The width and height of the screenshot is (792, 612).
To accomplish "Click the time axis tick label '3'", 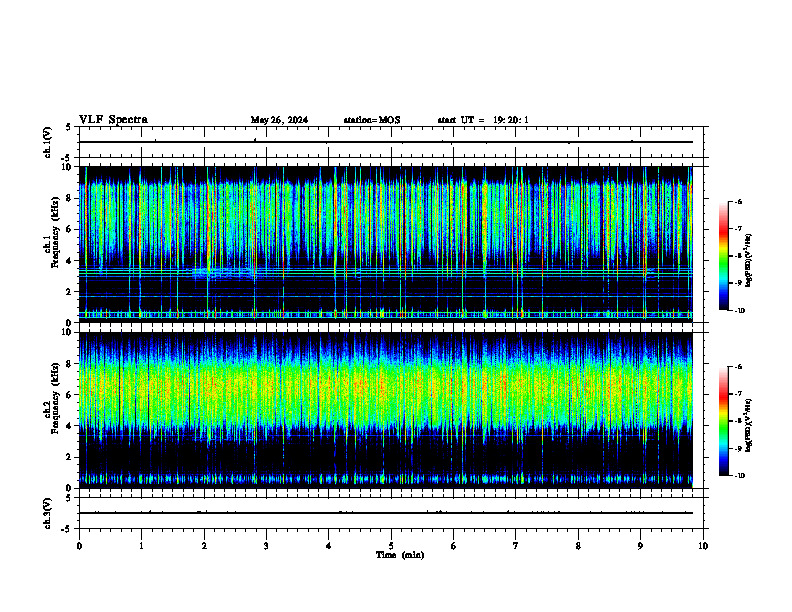I will 266,546.
